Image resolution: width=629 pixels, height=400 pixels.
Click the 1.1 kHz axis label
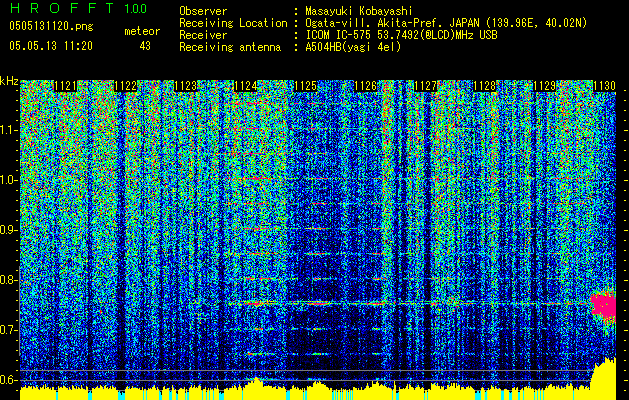(9, 130)
